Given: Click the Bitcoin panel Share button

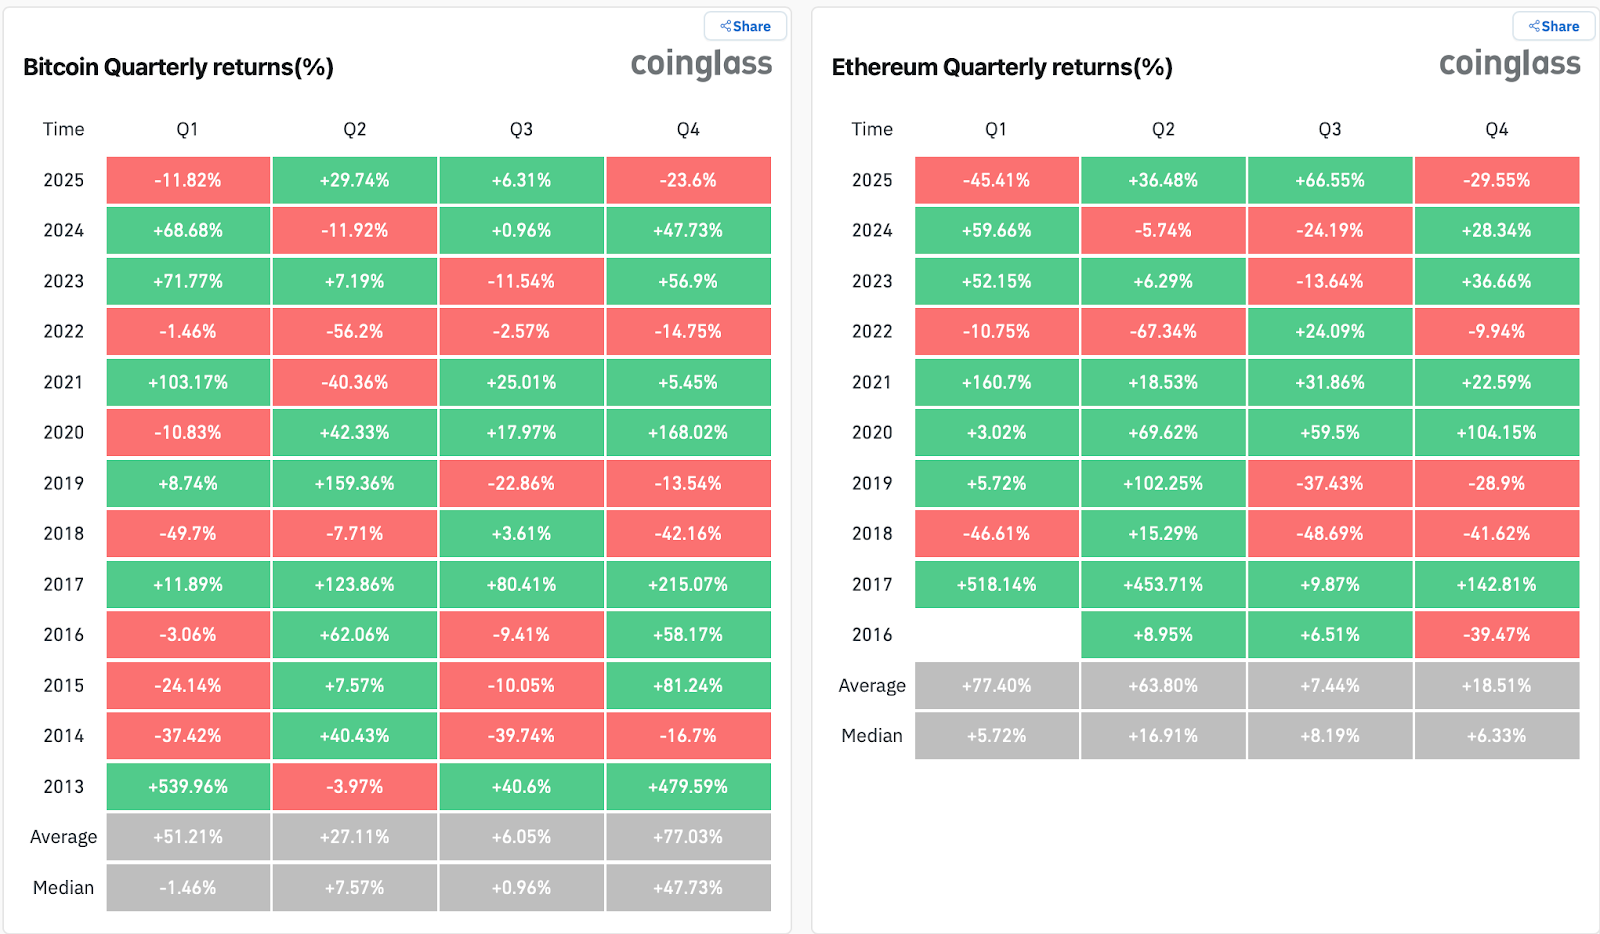Looking at the screenshot, I should [x=745, y=26].
